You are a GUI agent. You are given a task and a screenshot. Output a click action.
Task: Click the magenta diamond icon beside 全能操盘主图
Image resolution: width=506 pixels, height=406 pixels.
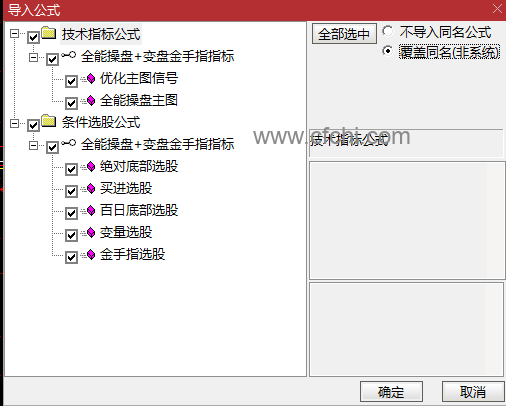(90, 100)
